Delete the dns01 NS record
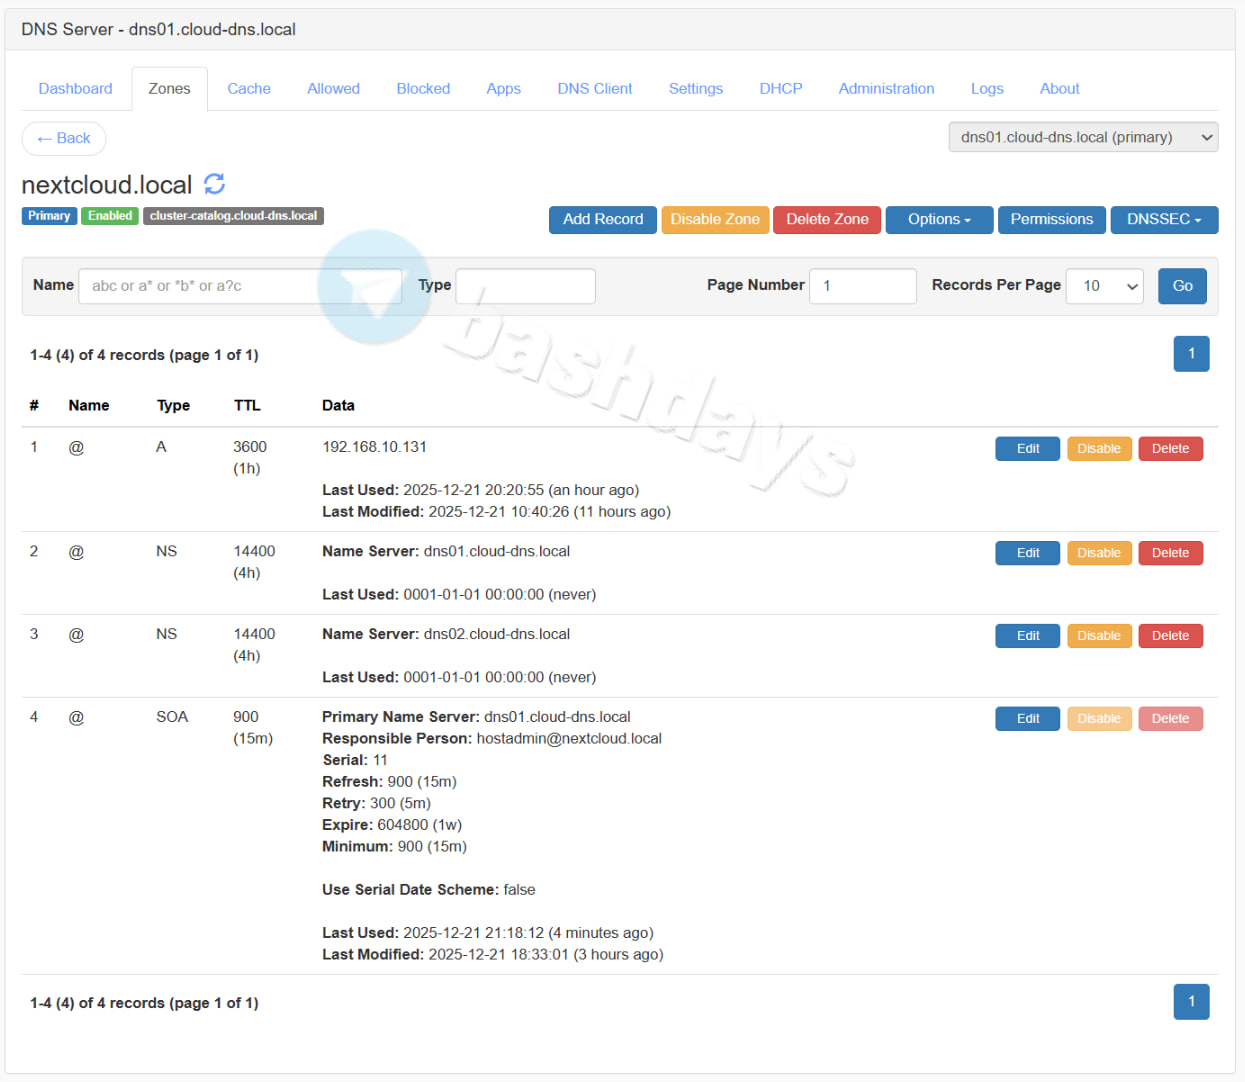1245x1082 pixels. [1169, 553]
